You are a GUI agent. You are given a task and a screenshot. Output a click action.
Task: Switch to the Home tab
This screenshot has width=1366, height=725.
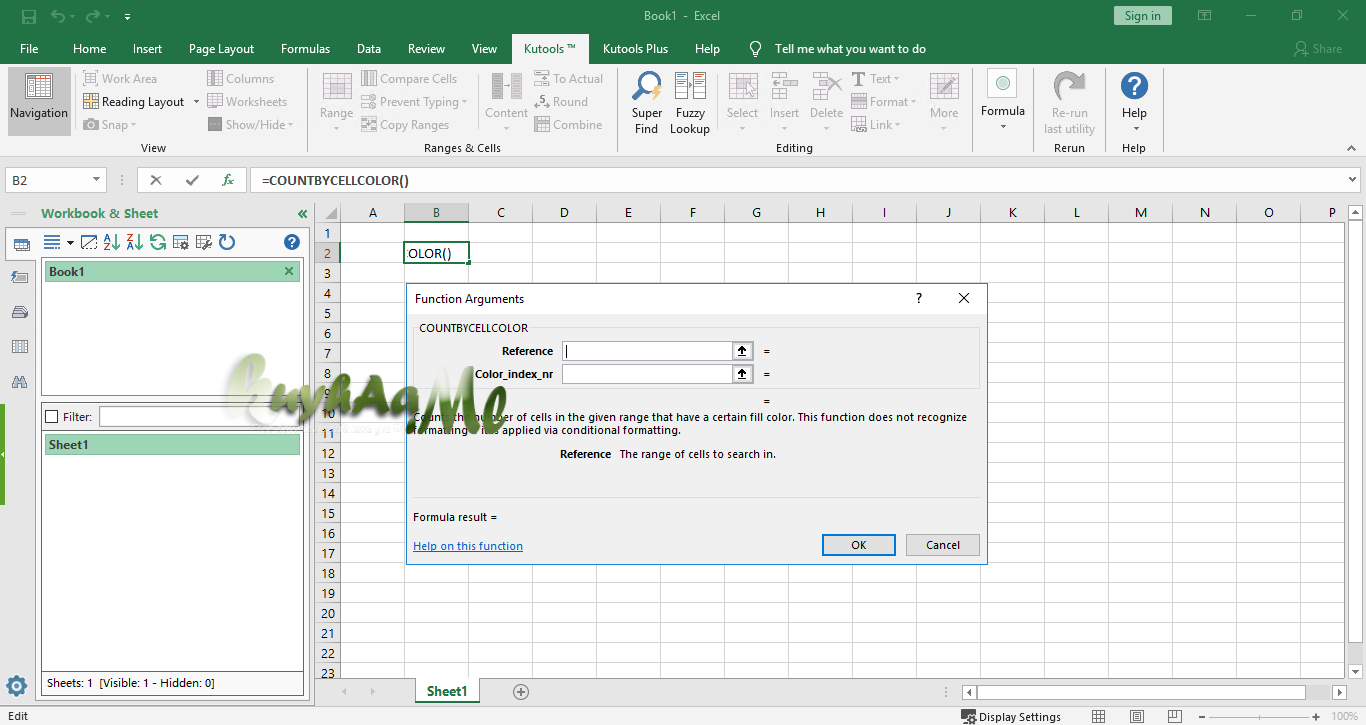click(89, 49)
